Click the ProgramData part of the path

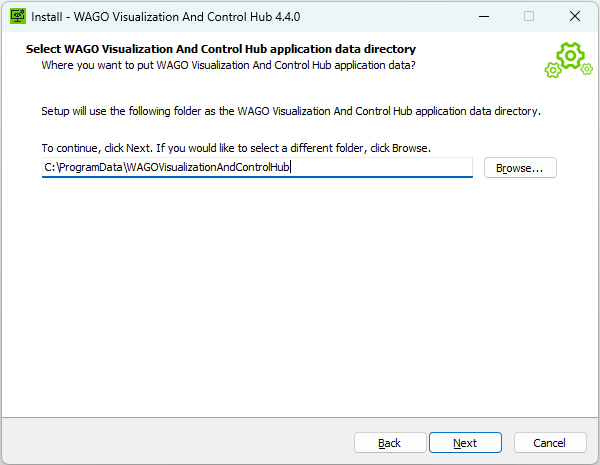coord(90,168)
